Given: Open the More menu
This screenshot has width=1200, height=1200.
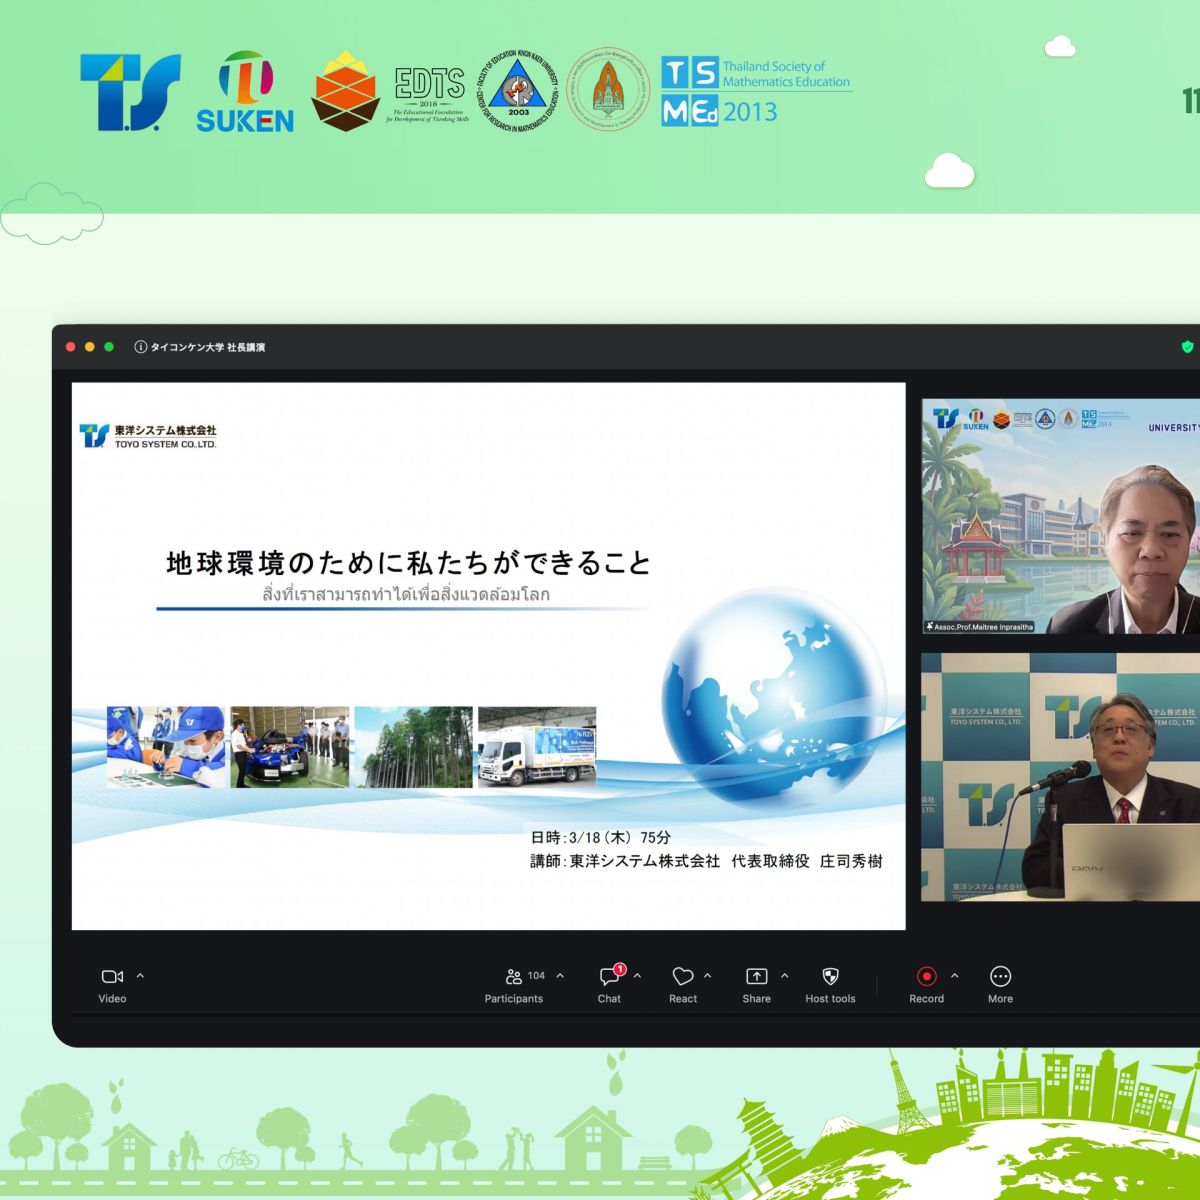Looking at the screenshot, I should (x=1000, y=977).
